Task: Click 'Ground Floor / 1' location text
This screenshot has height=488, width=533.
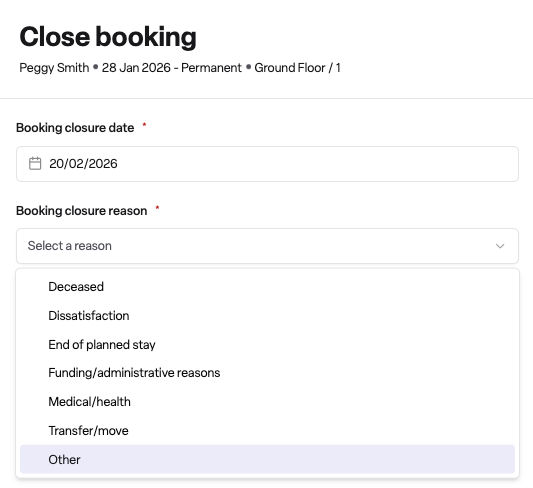Action: (297, 68)
